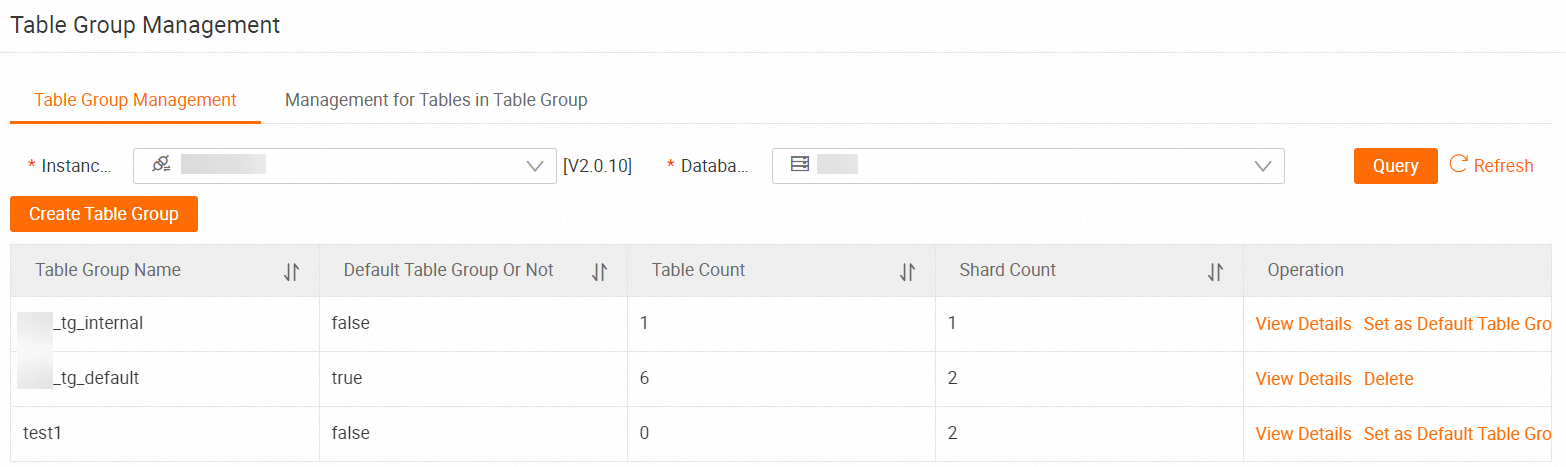The height and width of the screenshot is (467, 1566).
Task: Expand the Database dropdown chevron
Action: coord(1263,166)
